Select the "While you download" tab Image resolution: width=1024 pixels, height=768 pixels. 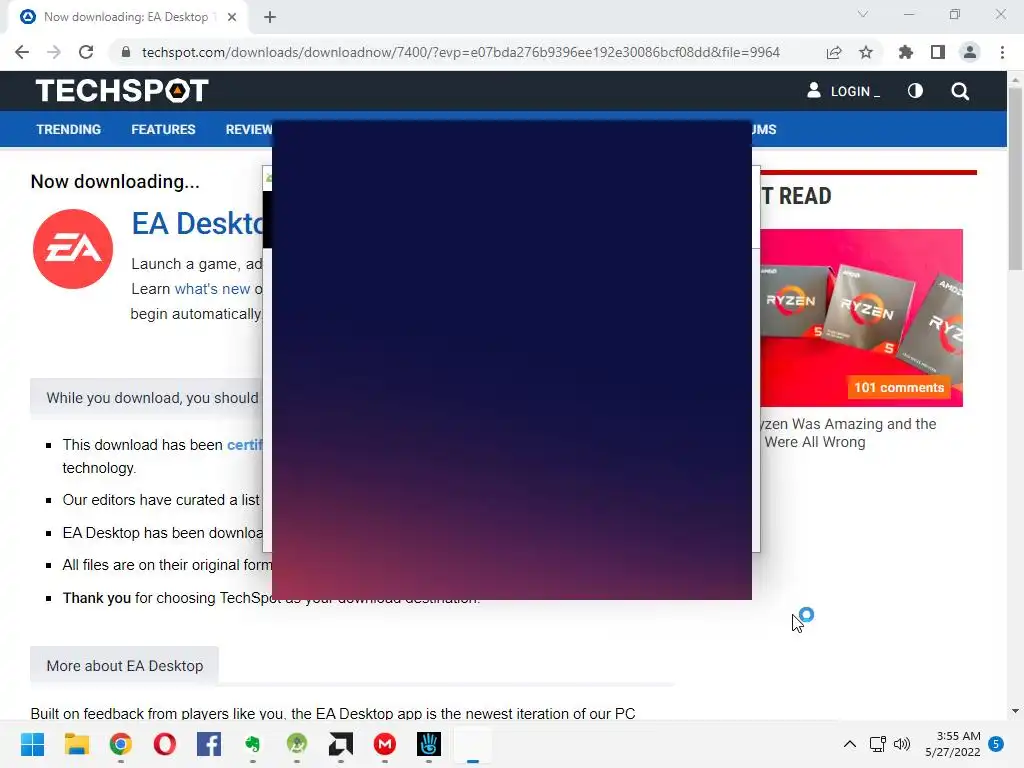coord(147,398)
